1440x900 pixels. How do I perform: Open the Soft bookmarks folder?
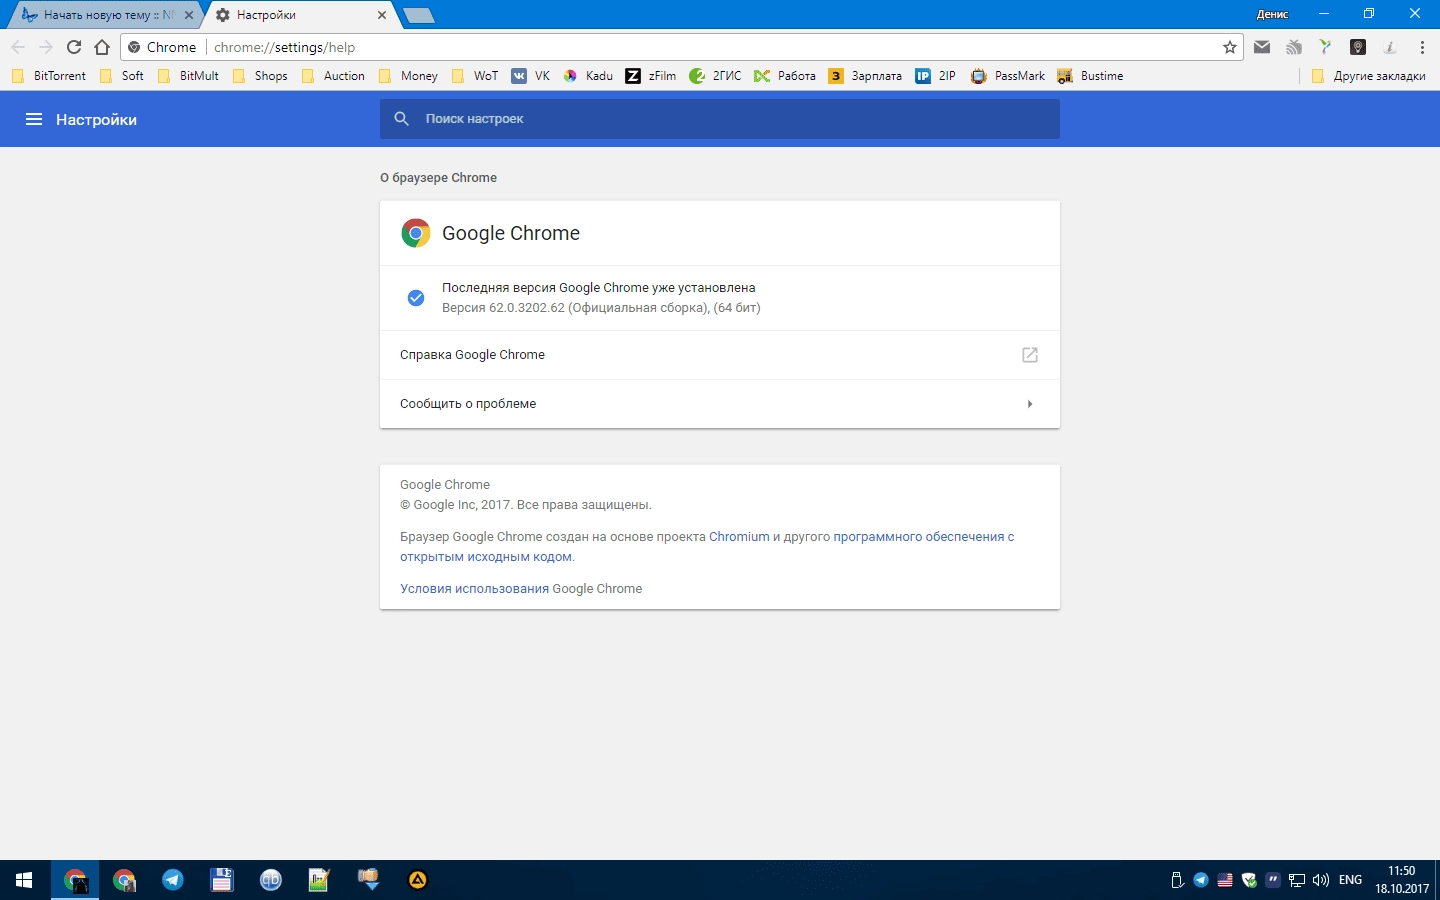point(122,76)
